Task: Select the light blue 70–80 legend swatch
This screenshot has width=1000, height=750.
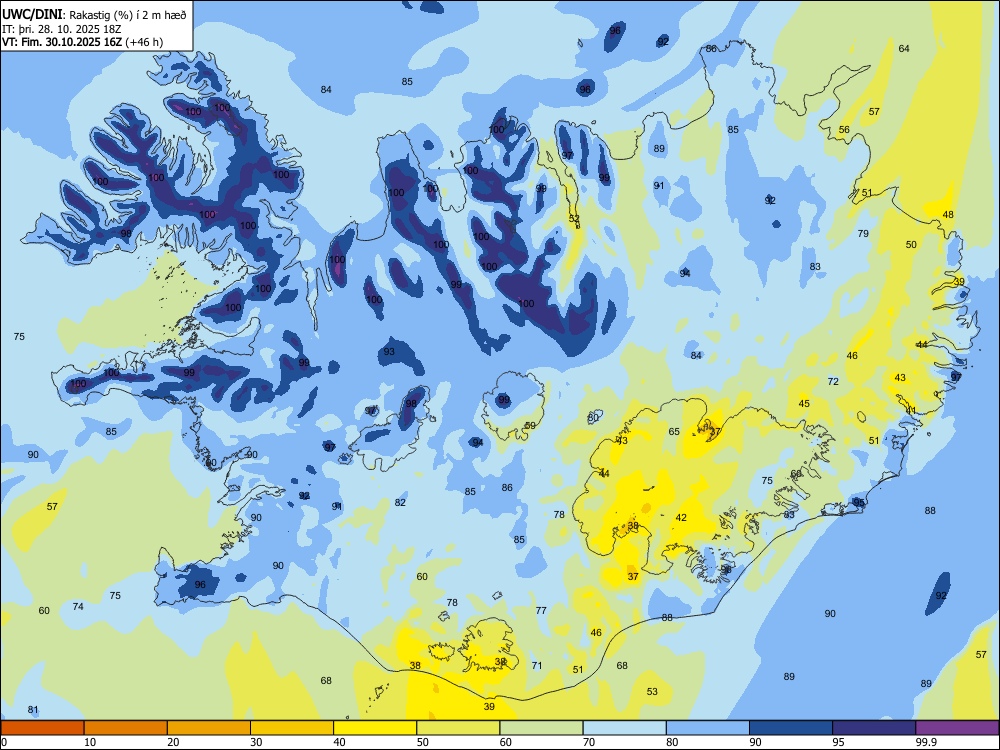Action: (x=624, y=728)
